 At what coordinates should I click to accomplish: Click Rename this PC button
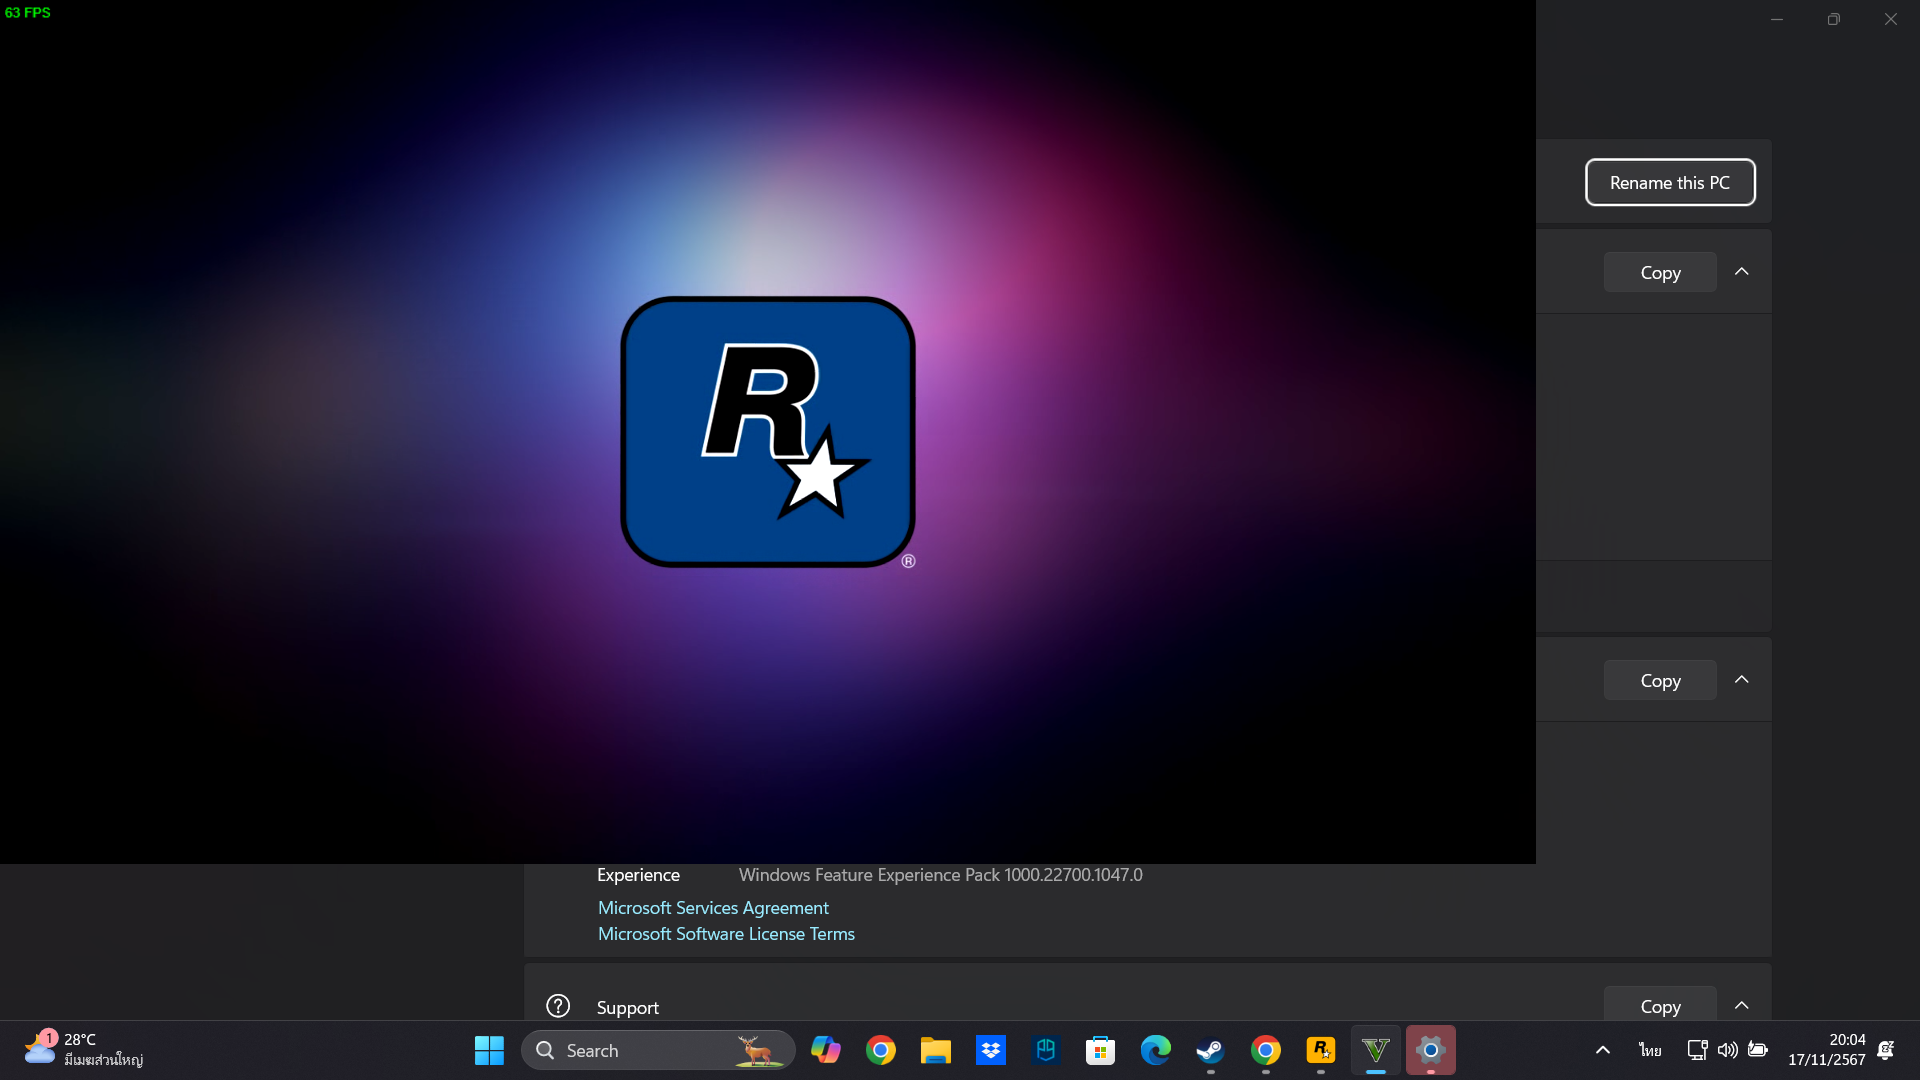click(x=1670, y=182)
